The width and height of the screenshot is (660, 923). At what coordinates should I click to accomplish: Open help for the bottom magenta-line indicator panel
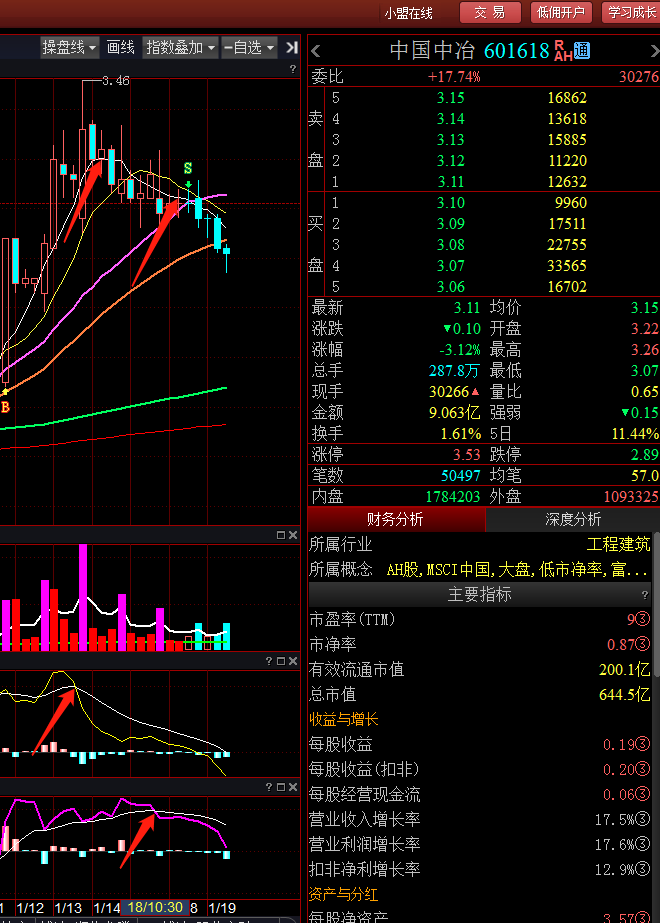pos(269,787)
